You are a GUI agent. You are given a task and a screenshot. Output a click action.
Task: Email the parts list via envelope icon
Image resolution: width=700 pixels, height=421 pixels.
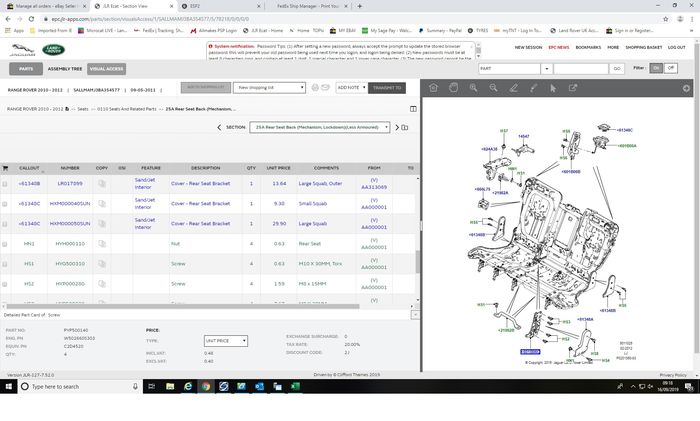pos(325,88)
